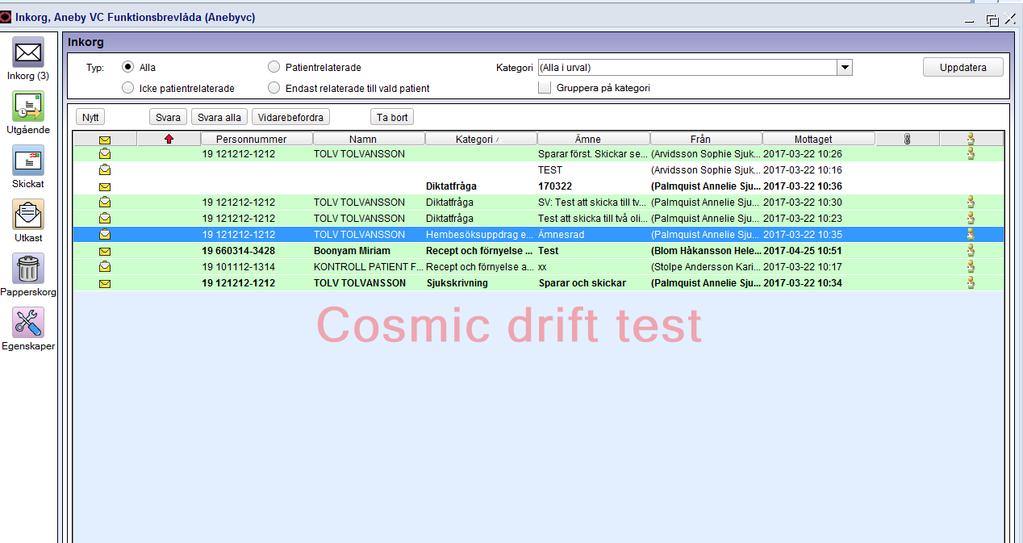Open the Papperskorg trash icon
The image size is (1023, 543).
28,269
